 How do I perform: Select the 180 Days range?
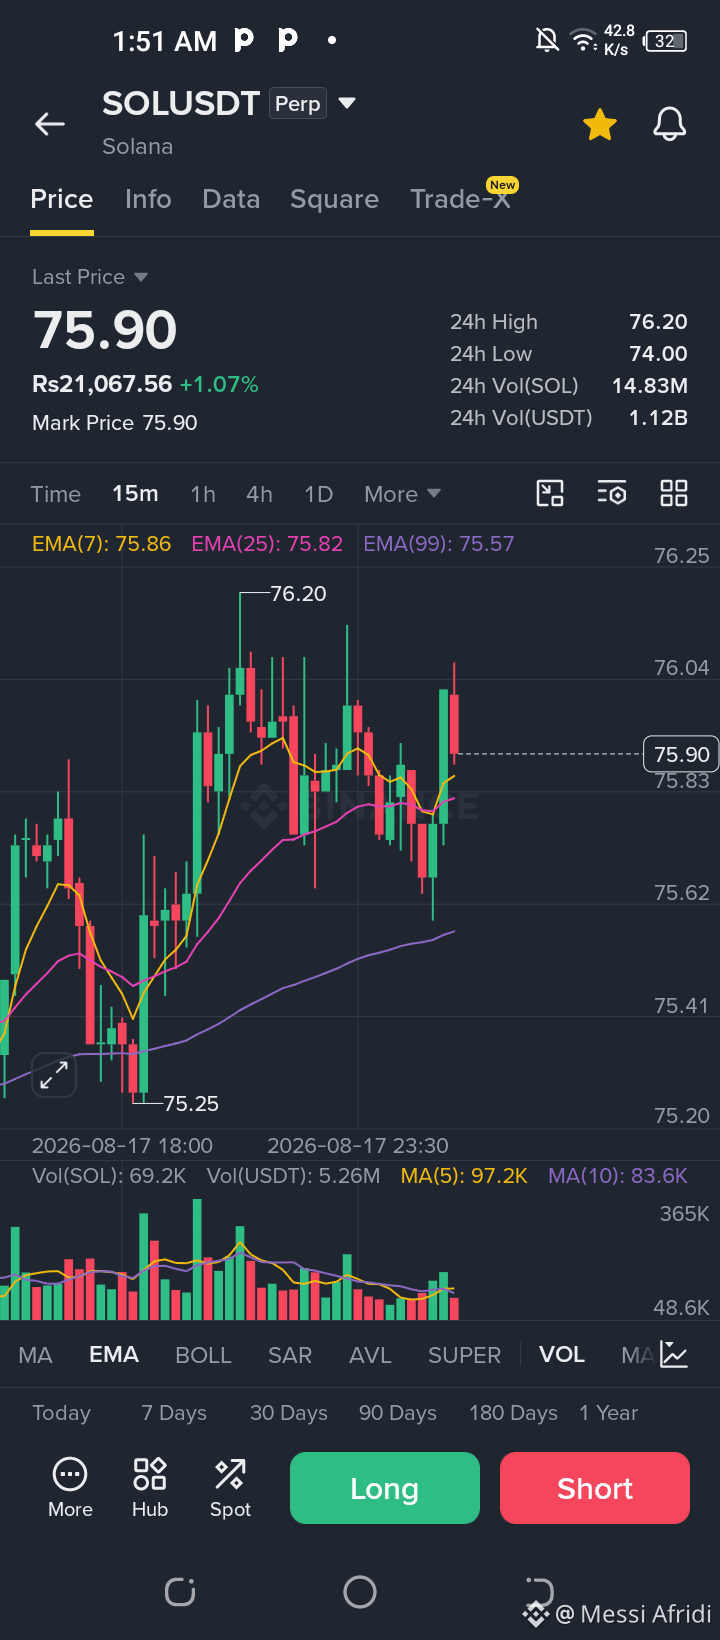pyautogui.click(x=513, y=1413)
